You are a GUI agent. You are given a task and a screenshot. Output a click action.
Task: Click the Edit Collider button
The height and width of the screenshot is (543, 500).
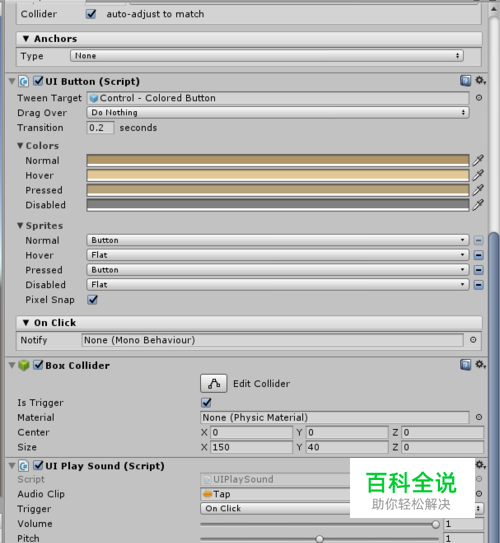point(214,383)
